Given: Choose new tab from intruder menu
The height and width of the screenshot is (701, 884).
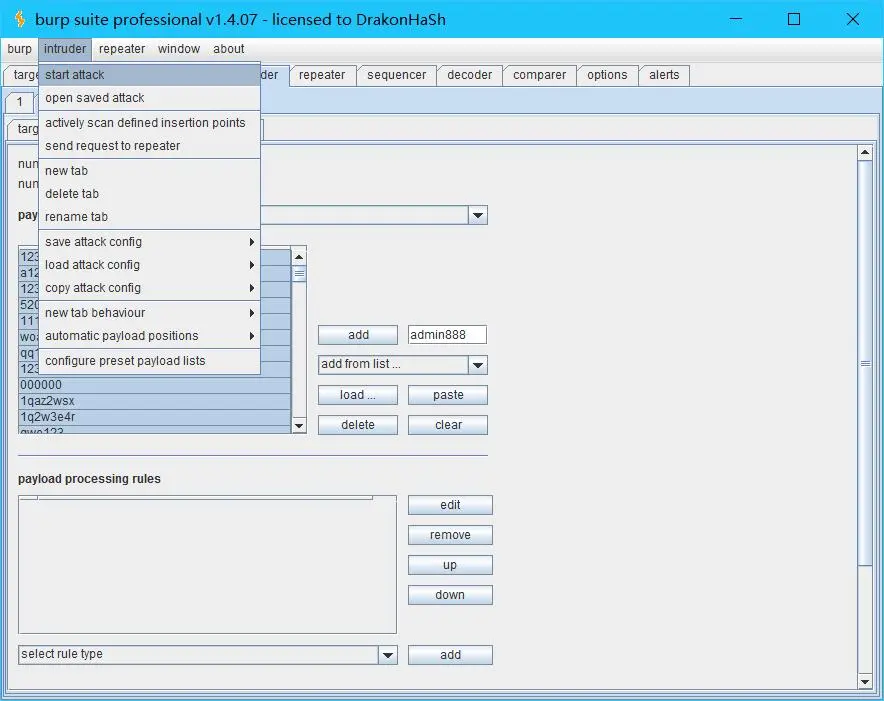Looking at the screenshot, I should [149, 170].
